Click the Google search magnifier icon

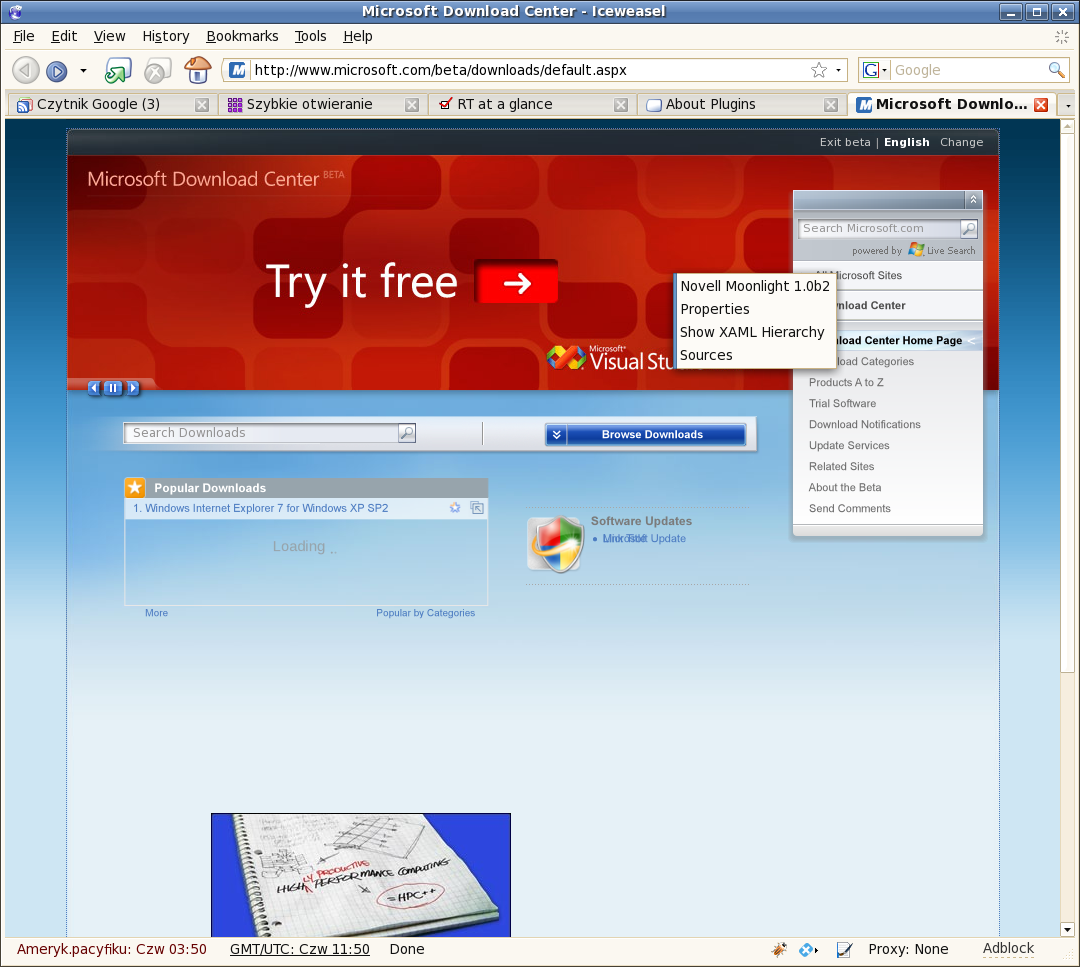click(x=1056, y=70)
